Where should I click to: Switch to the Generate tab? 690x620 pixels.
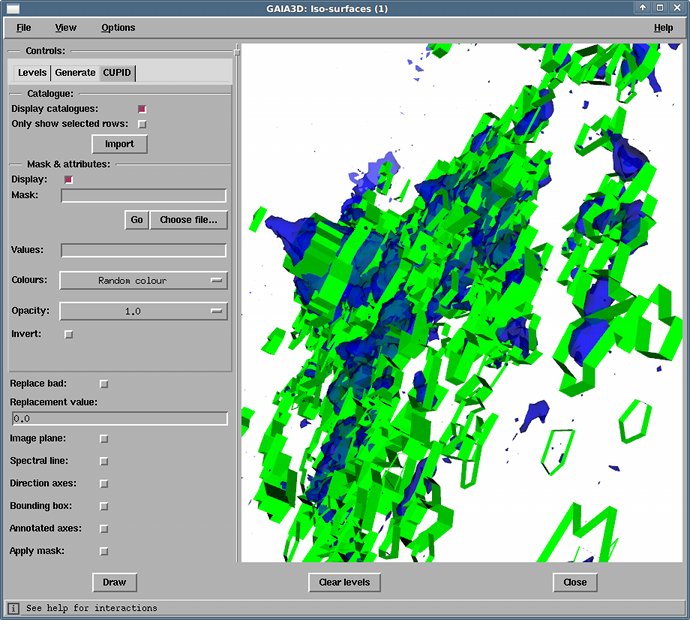(75, 73)
